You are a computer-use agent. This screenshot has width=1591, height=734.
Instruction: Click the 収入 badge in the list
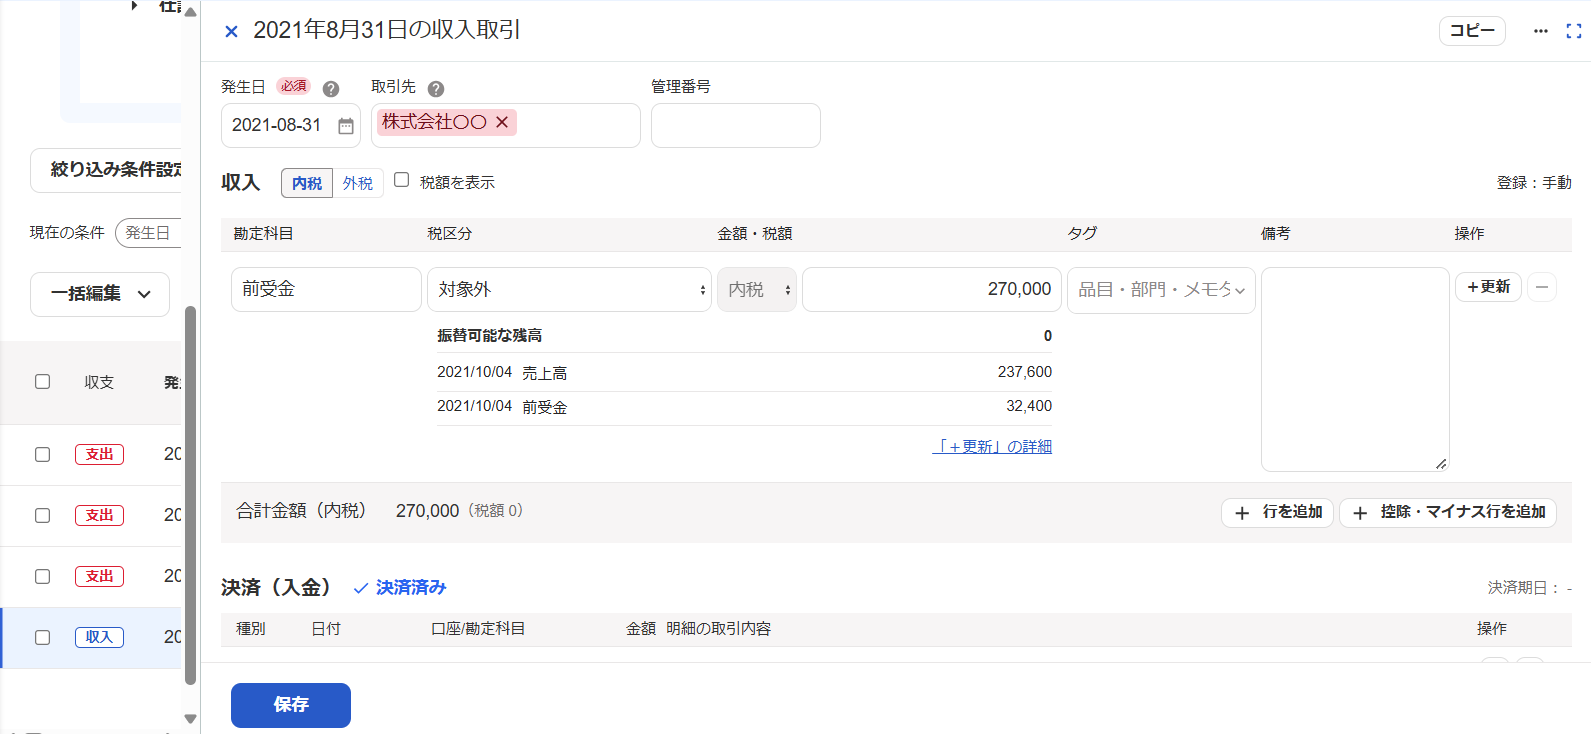click(99, 637)
